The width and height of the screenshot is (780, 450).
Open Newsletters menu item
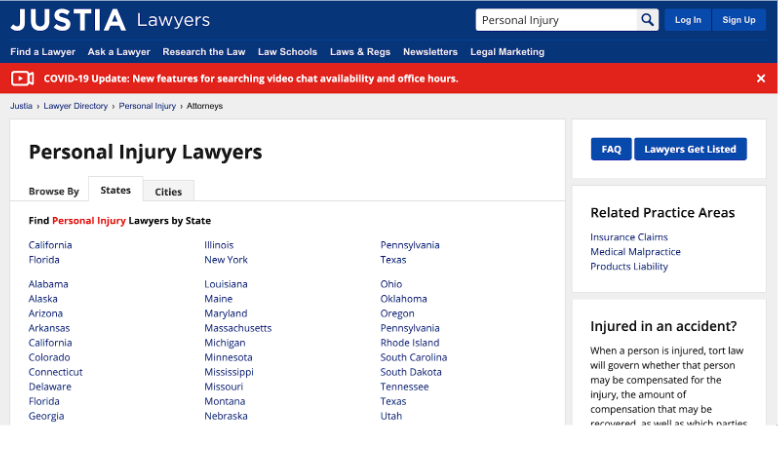[x=430, y=52]
